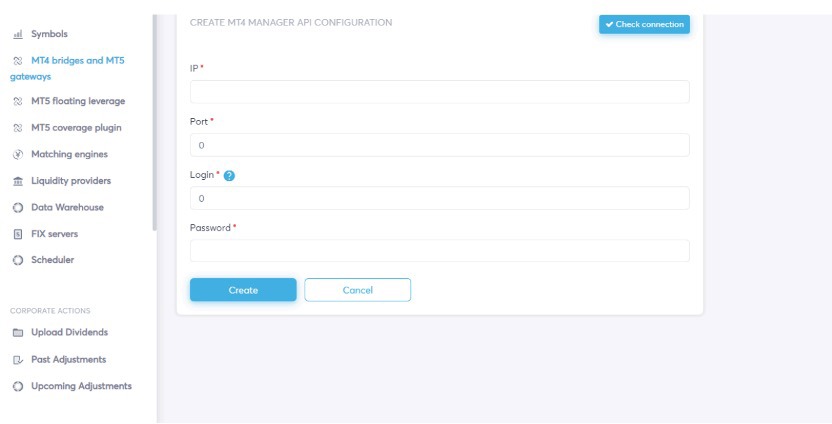This screenshot has width=832, height=424.
Task: Click the sidebar vertical scrollbar
Action: [154, 122]
